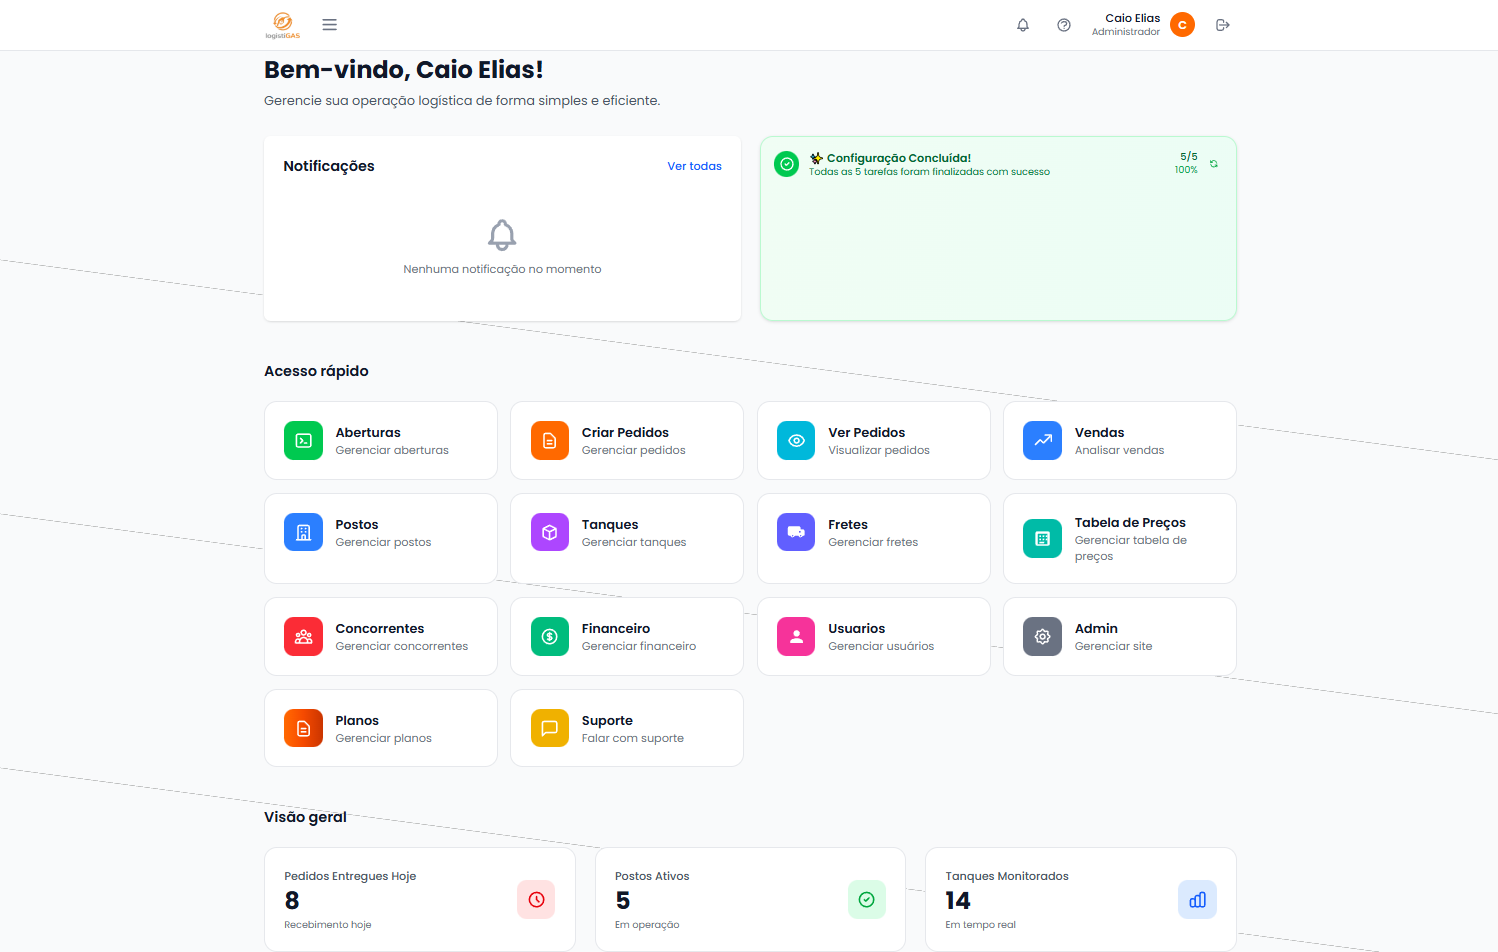This screenshot has height=952, width=1498.
Task: Click the purple Tanques cube icon
Action: 549,533
